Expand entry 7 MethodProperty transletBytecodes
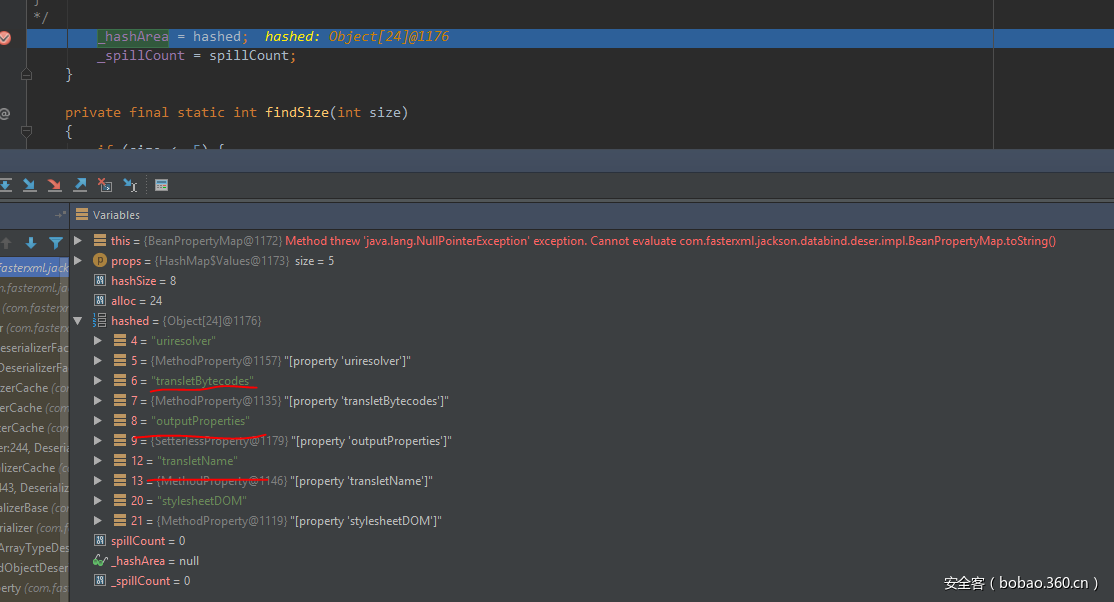 click(98, 401)
